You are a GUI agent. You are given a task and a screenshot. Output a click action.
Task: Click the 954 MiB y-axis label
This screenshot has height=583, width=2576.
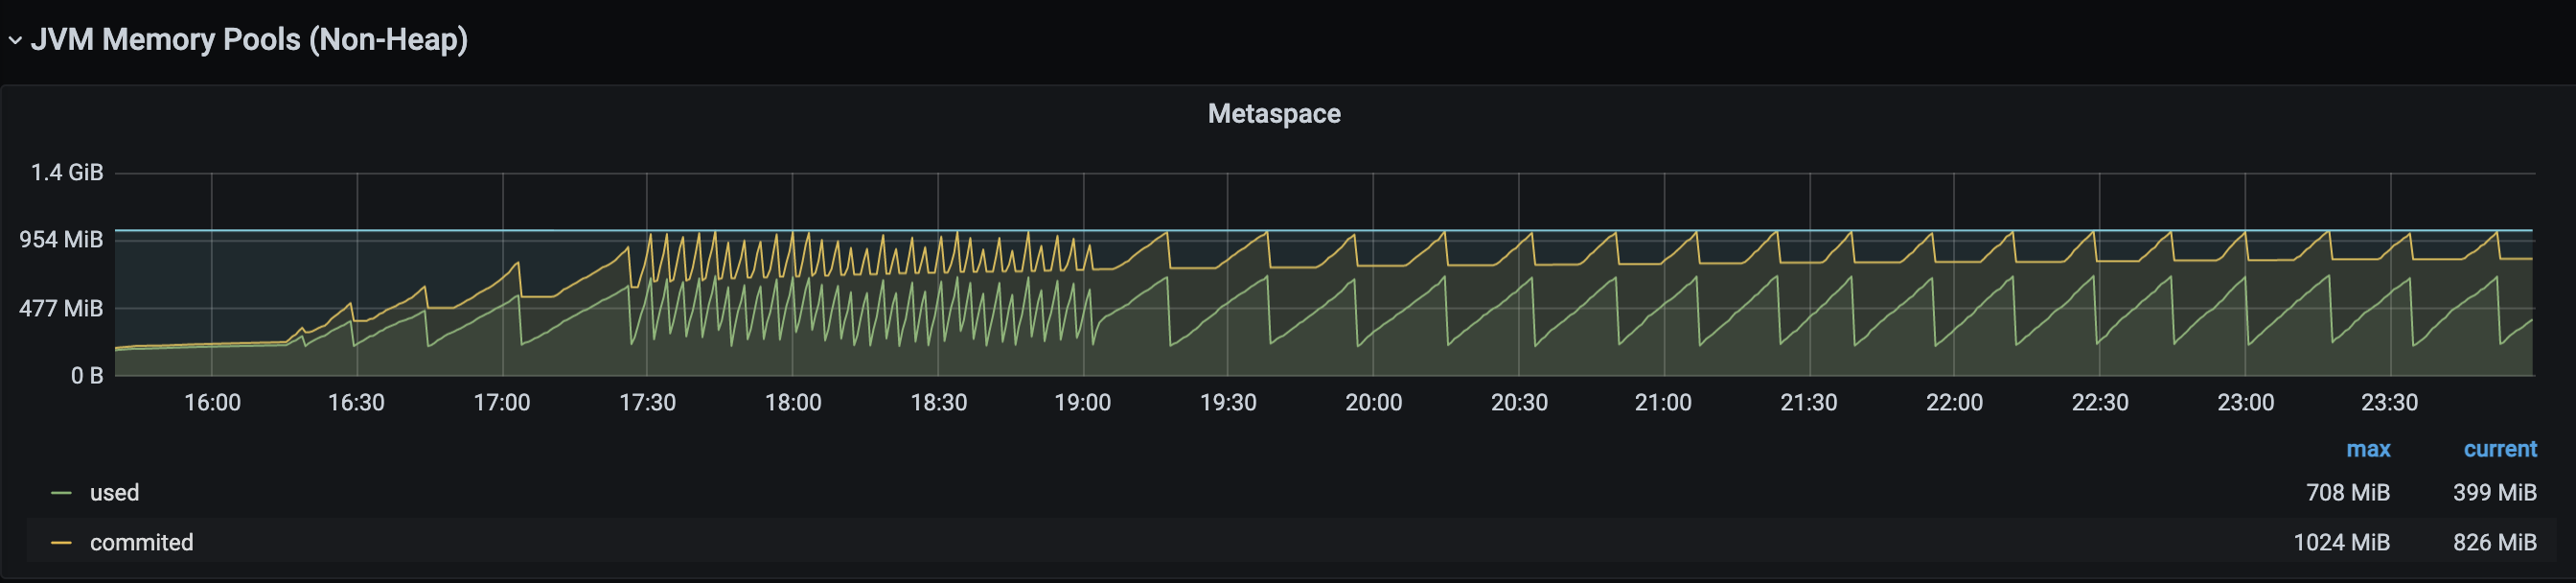click(61, 239)
